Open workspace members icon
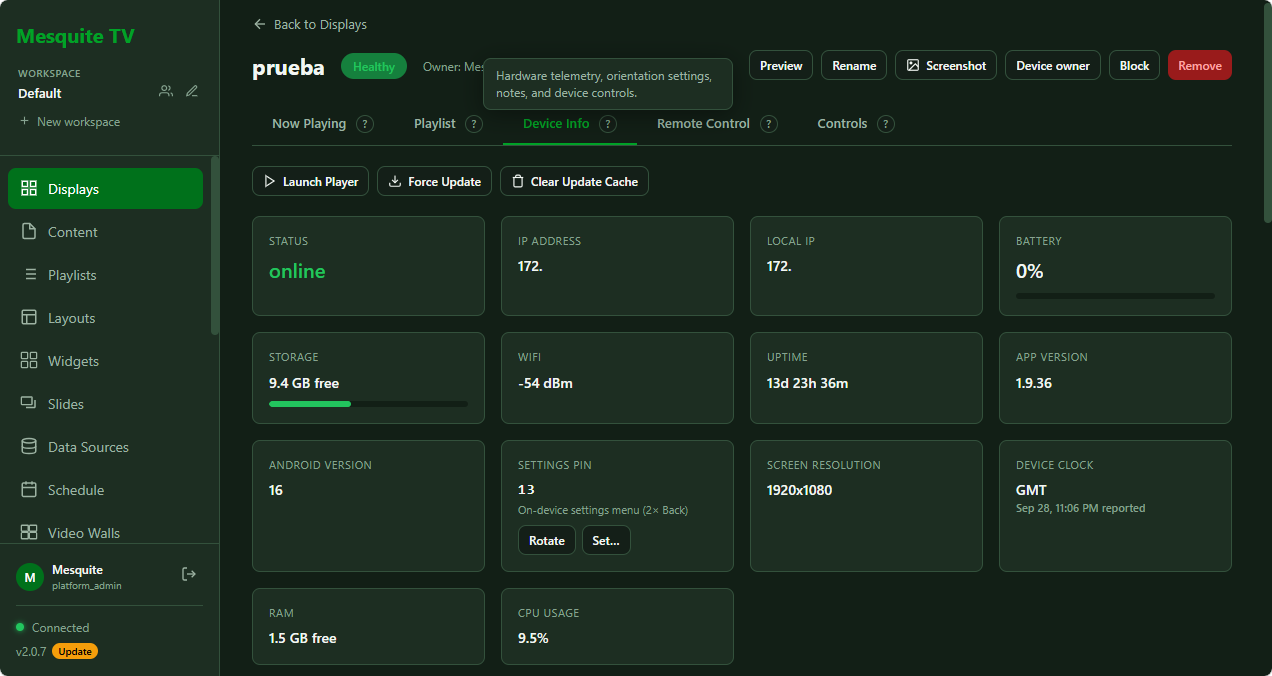This screenshot has width=1272, height=676. click(166, 91)
